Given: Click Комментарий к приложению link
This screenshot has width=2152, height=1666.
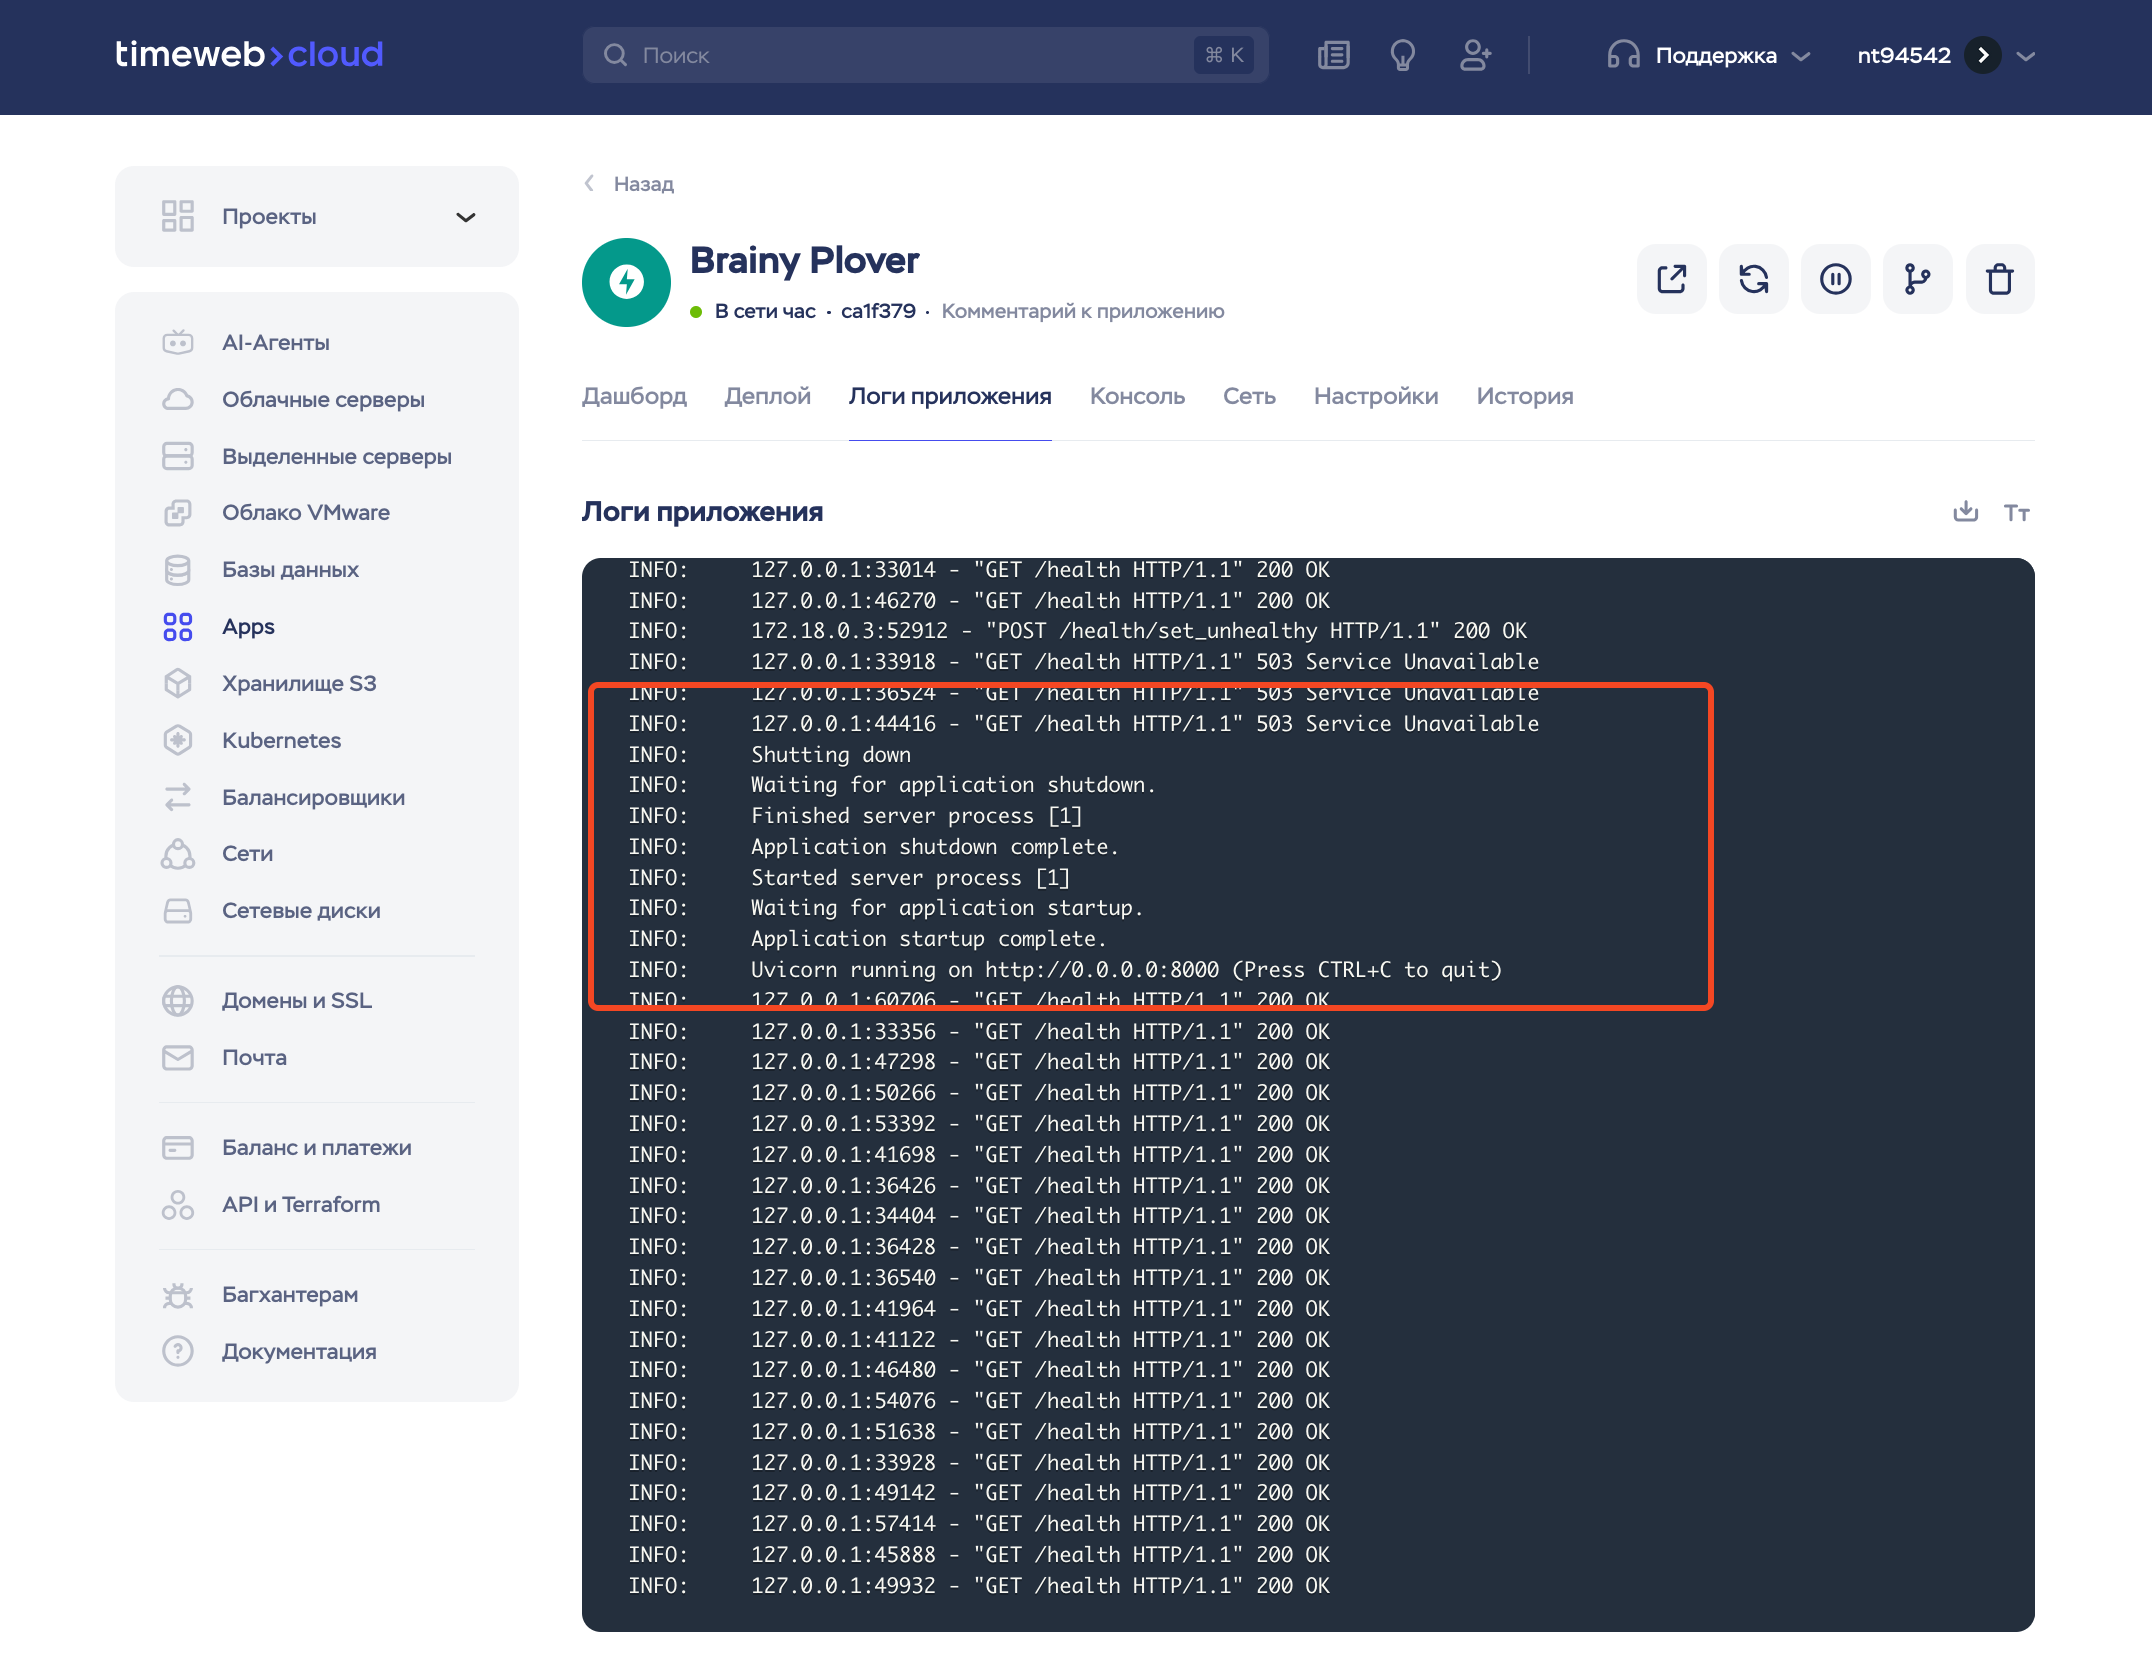Looking at the screenshot, I should tap(1082, 311).
